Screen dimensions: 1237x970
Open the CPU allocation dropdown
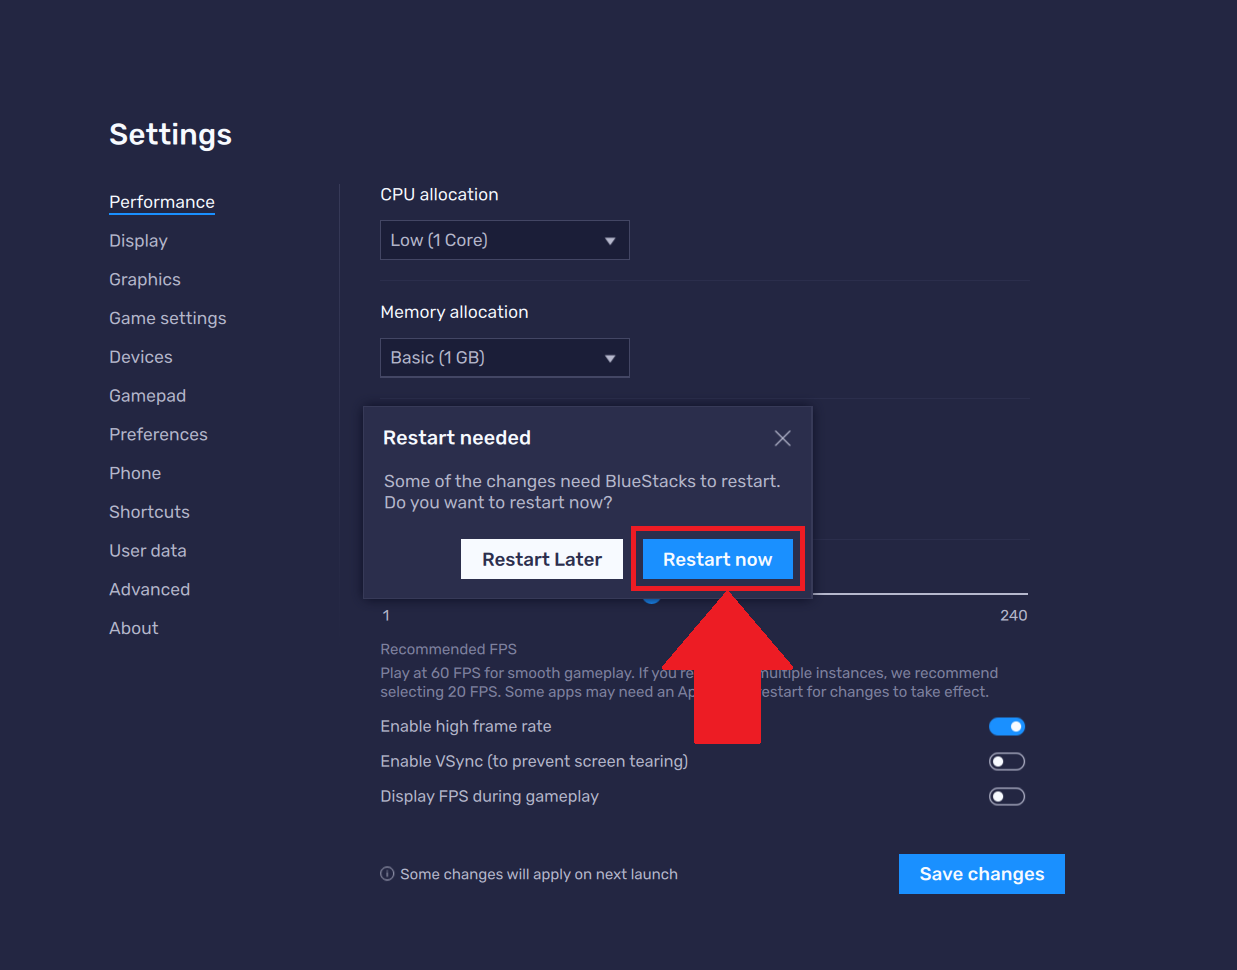(504, 240)
